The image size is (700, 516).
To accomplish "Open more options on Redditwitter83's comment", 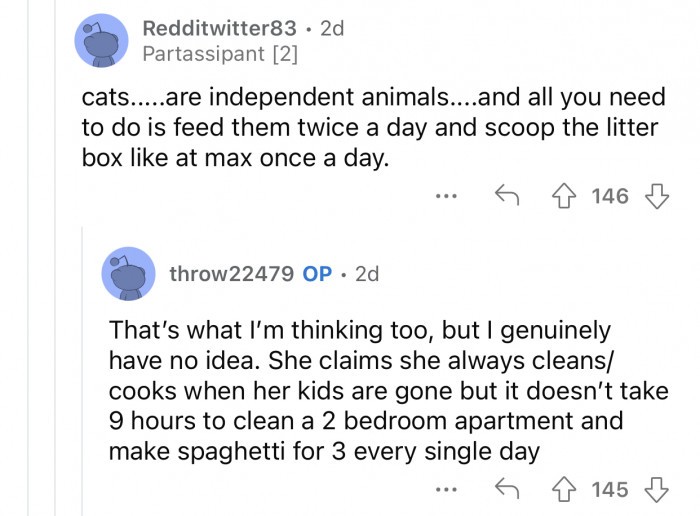I will point(448,196).
